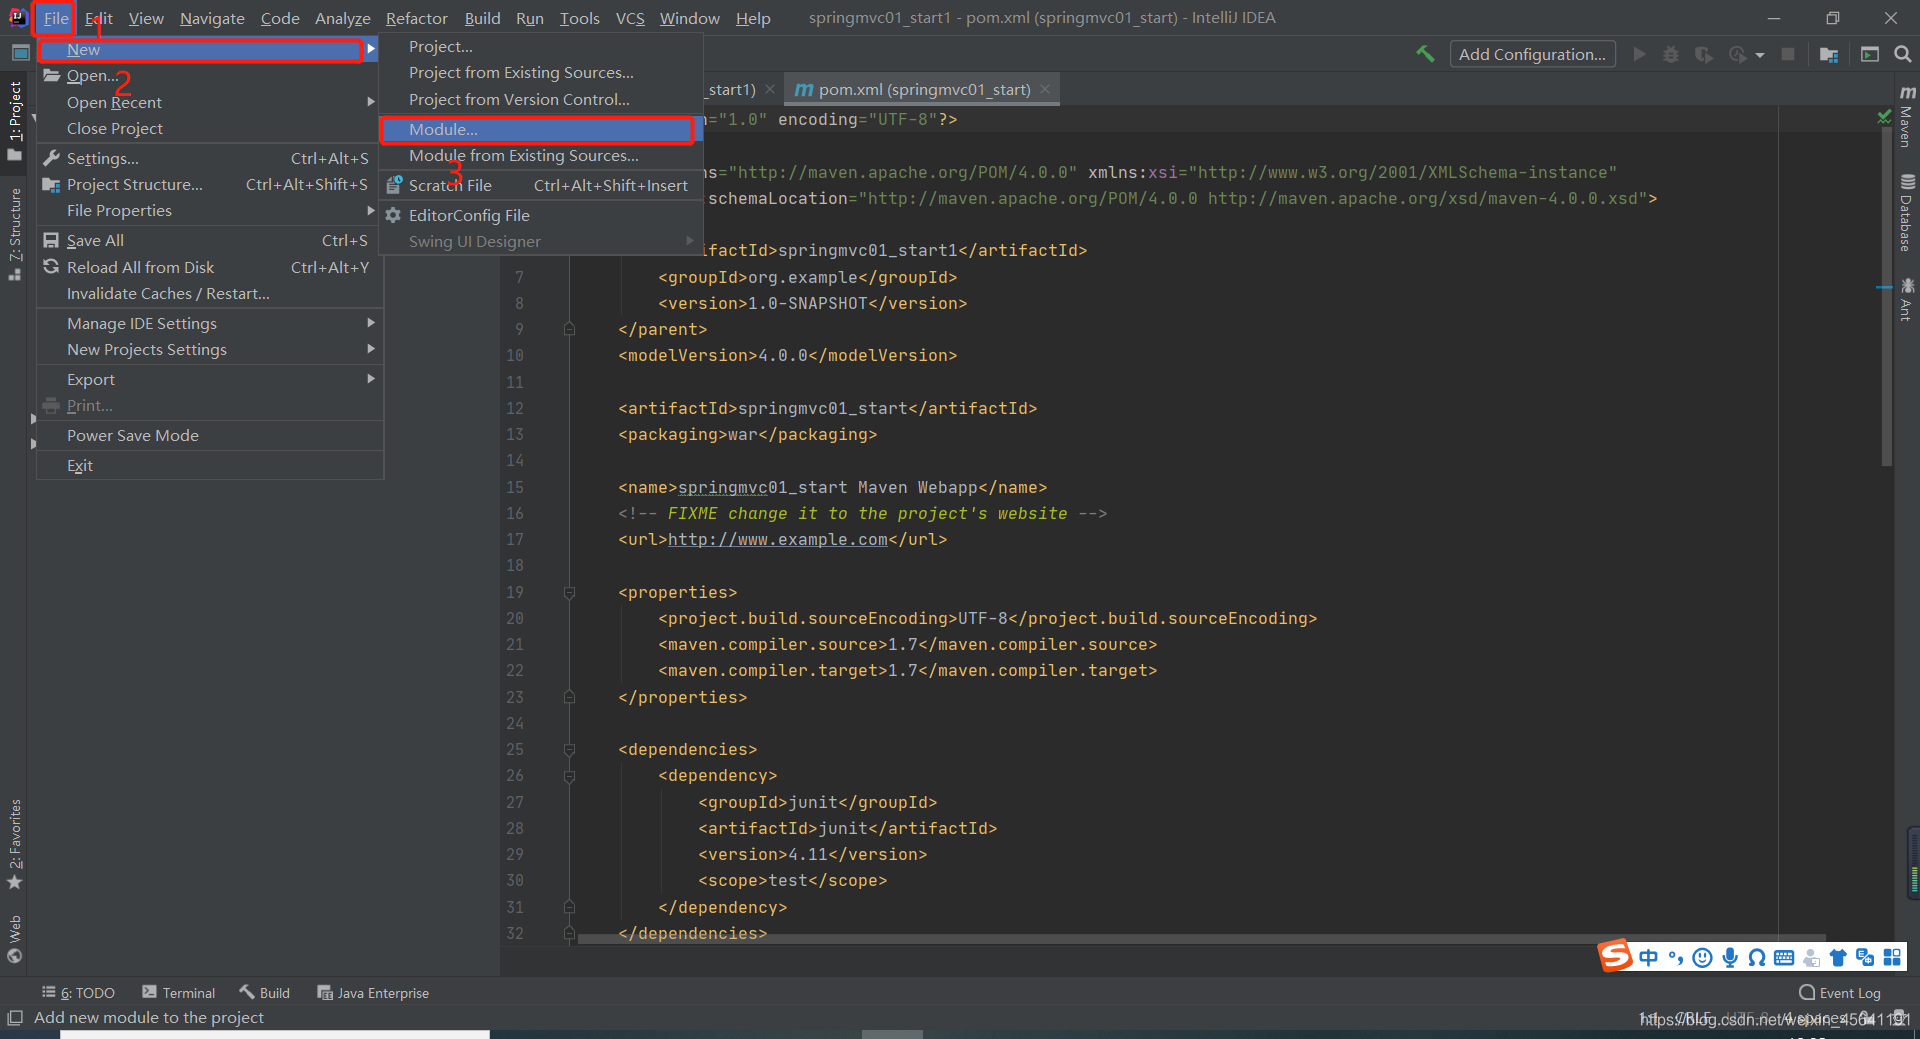Click the Sogou emoji smiley icon

[x=1702, y=957]
